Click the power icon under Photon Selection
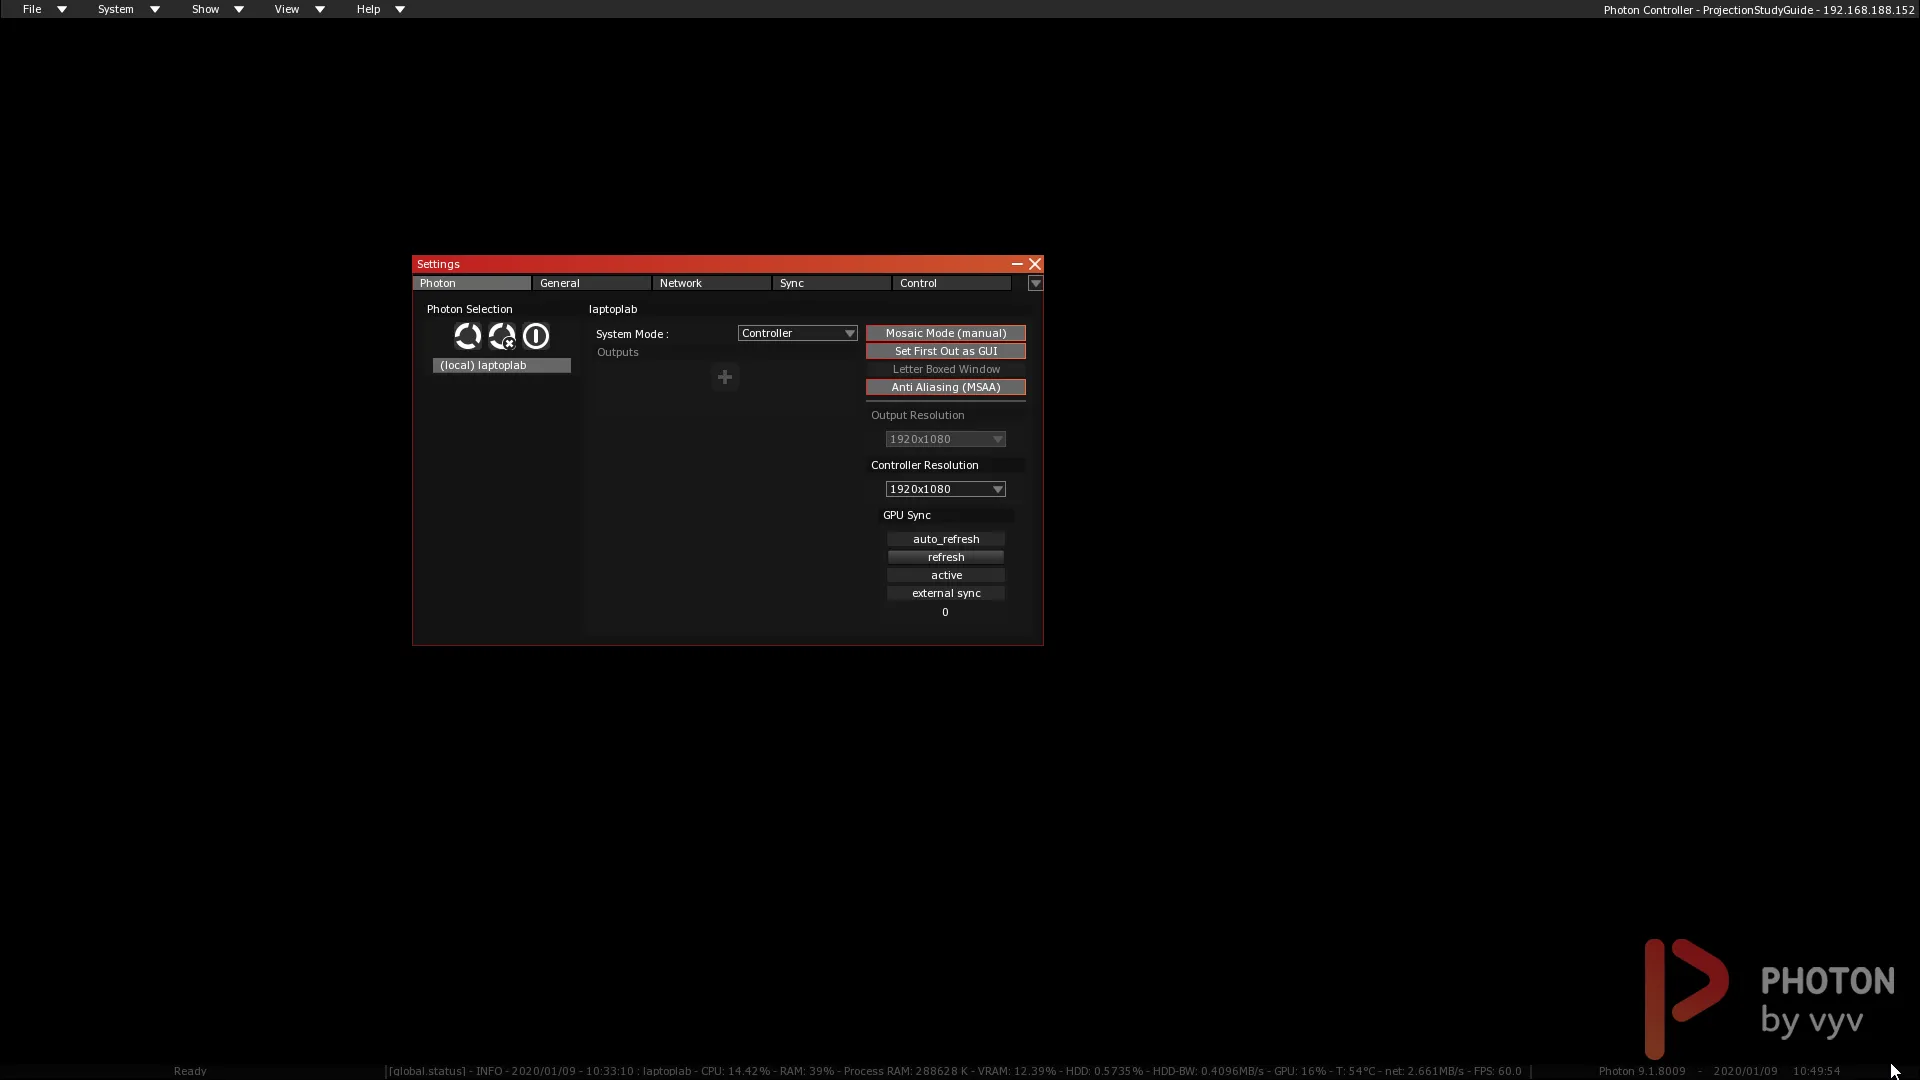The image size is (1920, 1080). click(536, 336)
